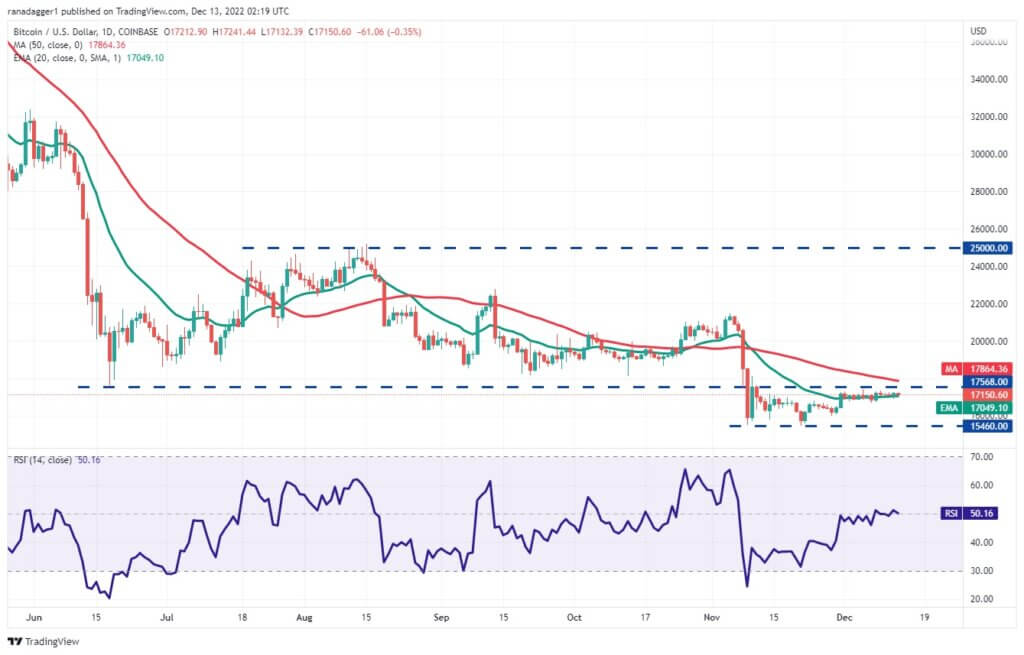Click the 30.00 RSI axis label

982,570
